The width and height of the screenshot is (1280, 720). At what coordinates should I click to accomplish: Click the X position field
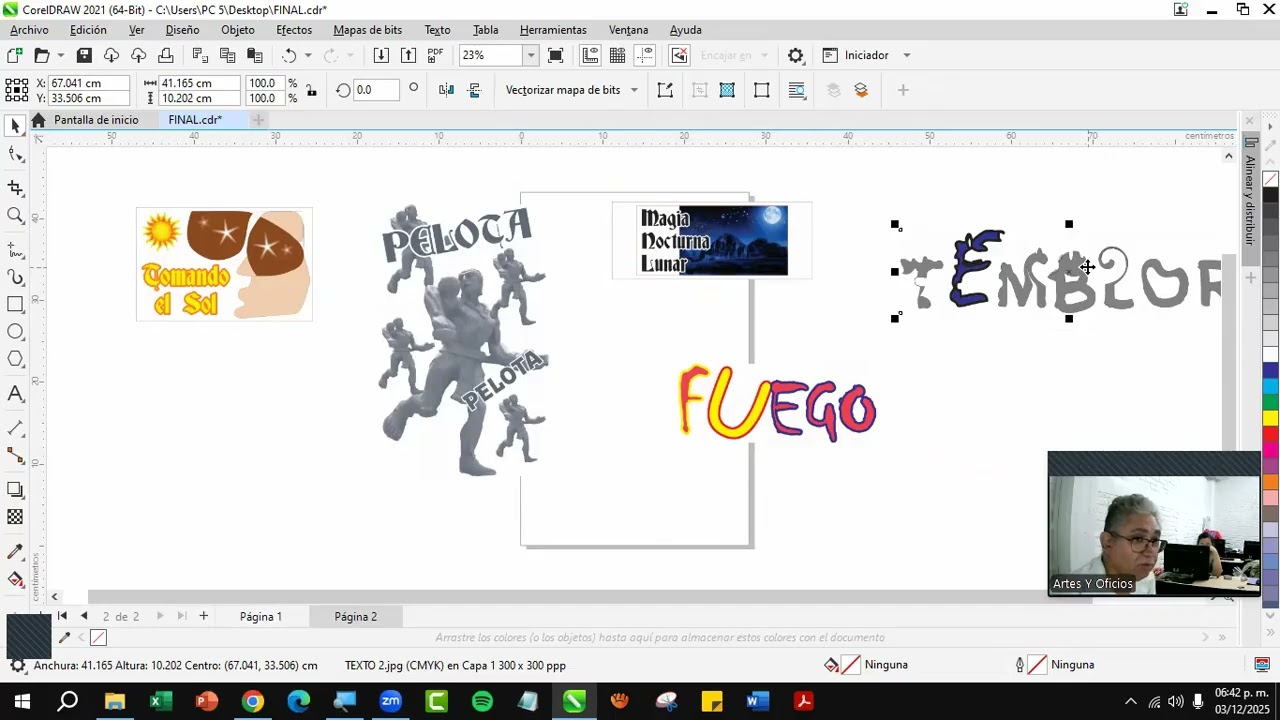click(x=88, y=84)
